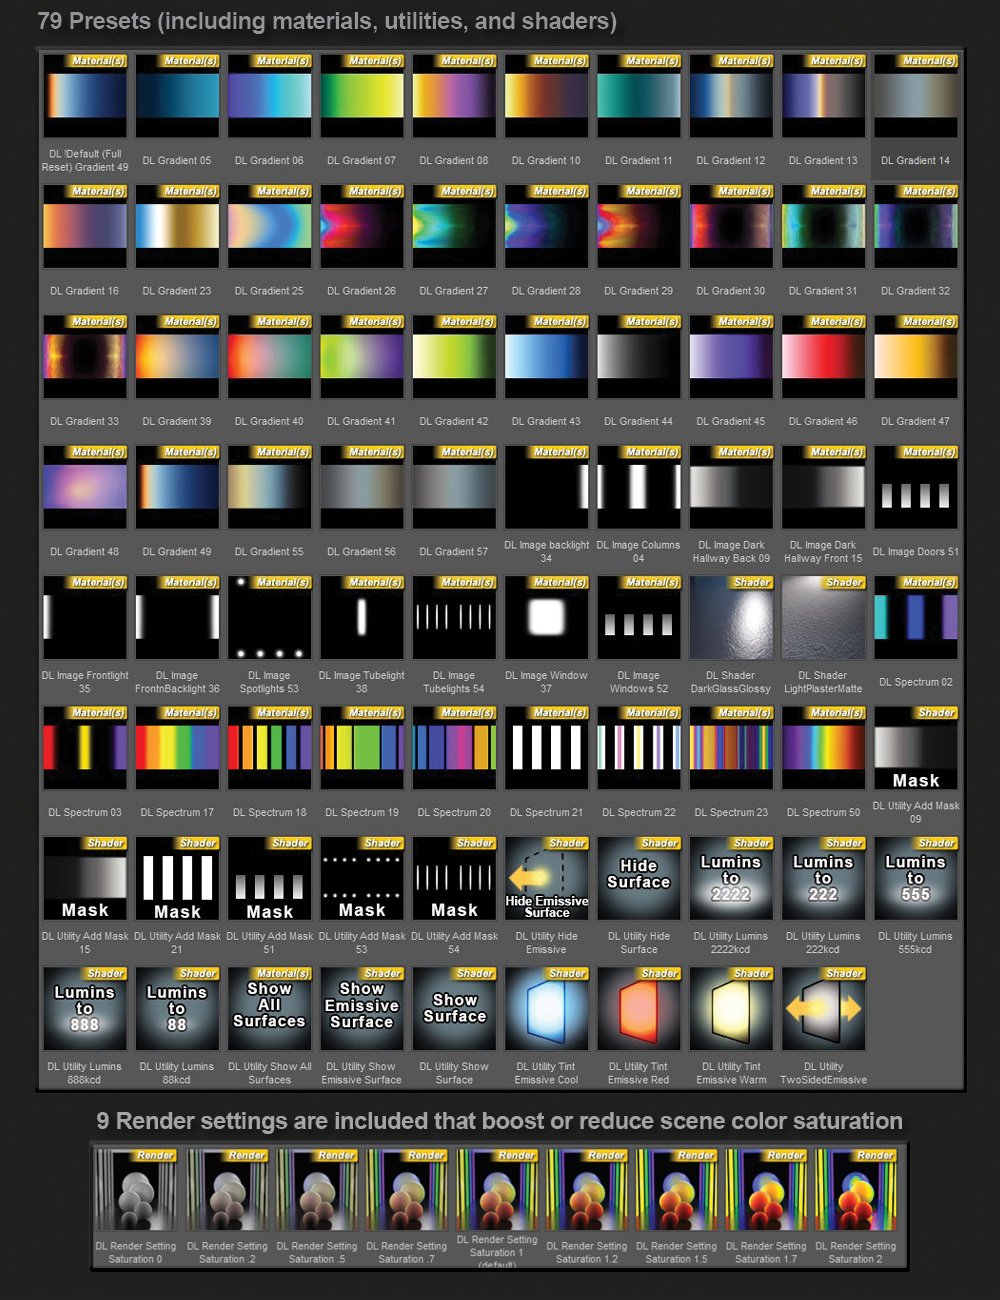The image size is (1000, 1300).
Task: Choose the DL !Default Full Reset Gradient 49
Action: pyautogui.click(x=84, y=96)
